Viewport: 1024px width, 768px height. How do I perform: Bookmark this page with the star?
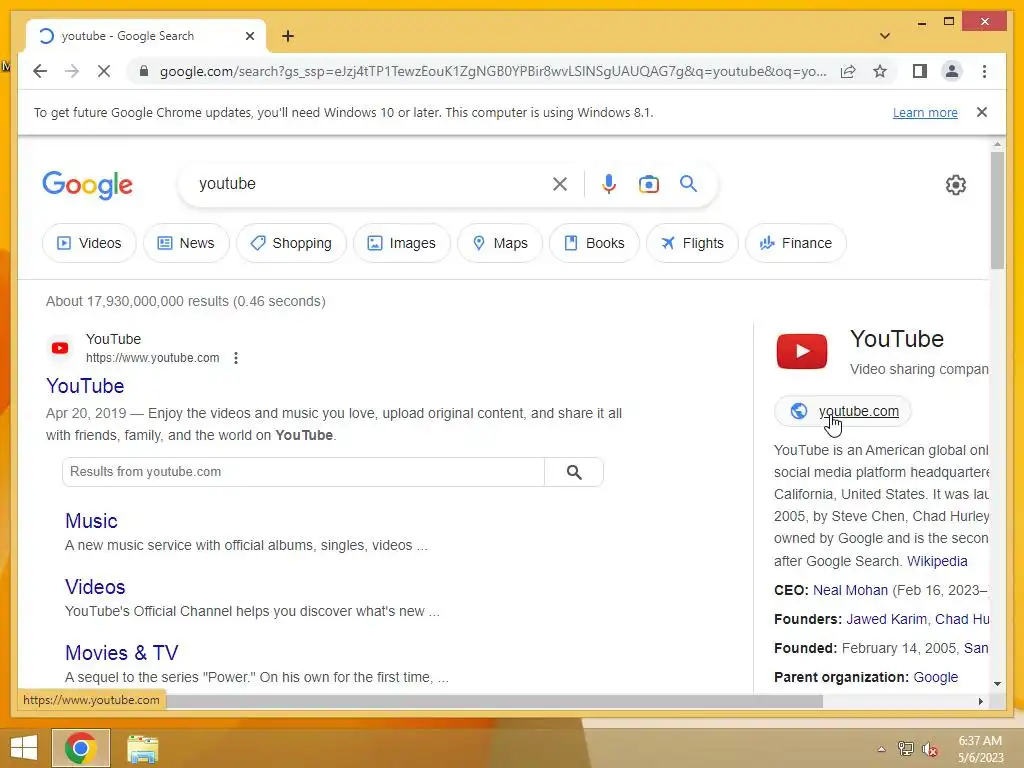coord(880,71)
